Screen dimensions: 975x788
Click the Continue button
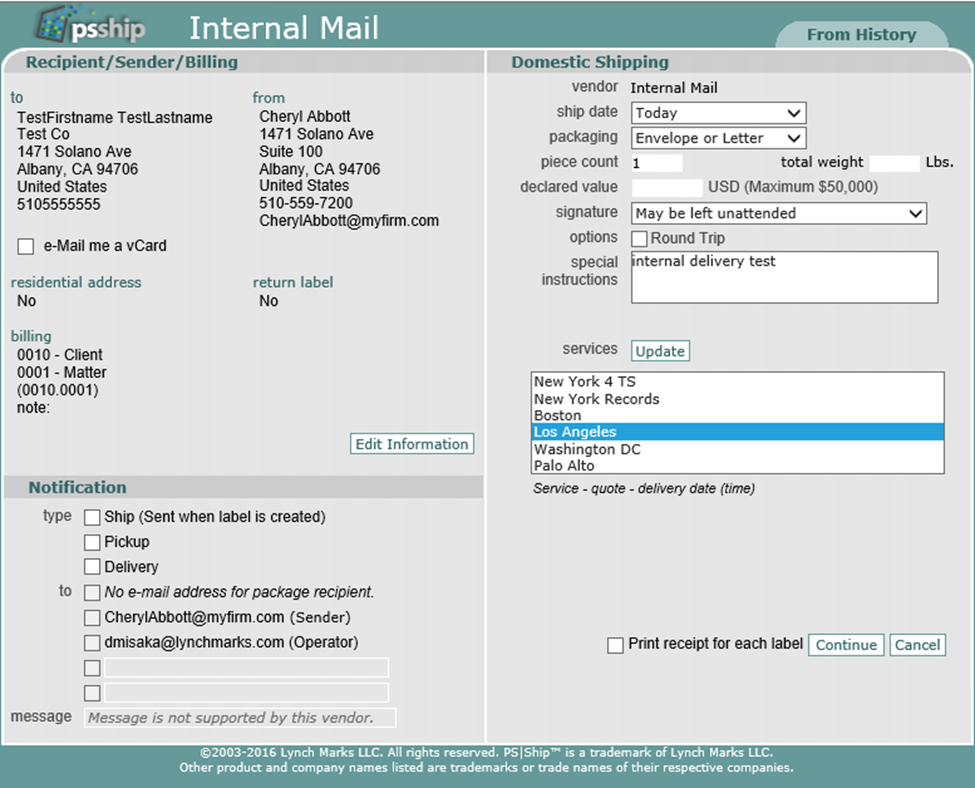[x=846, y=645]
